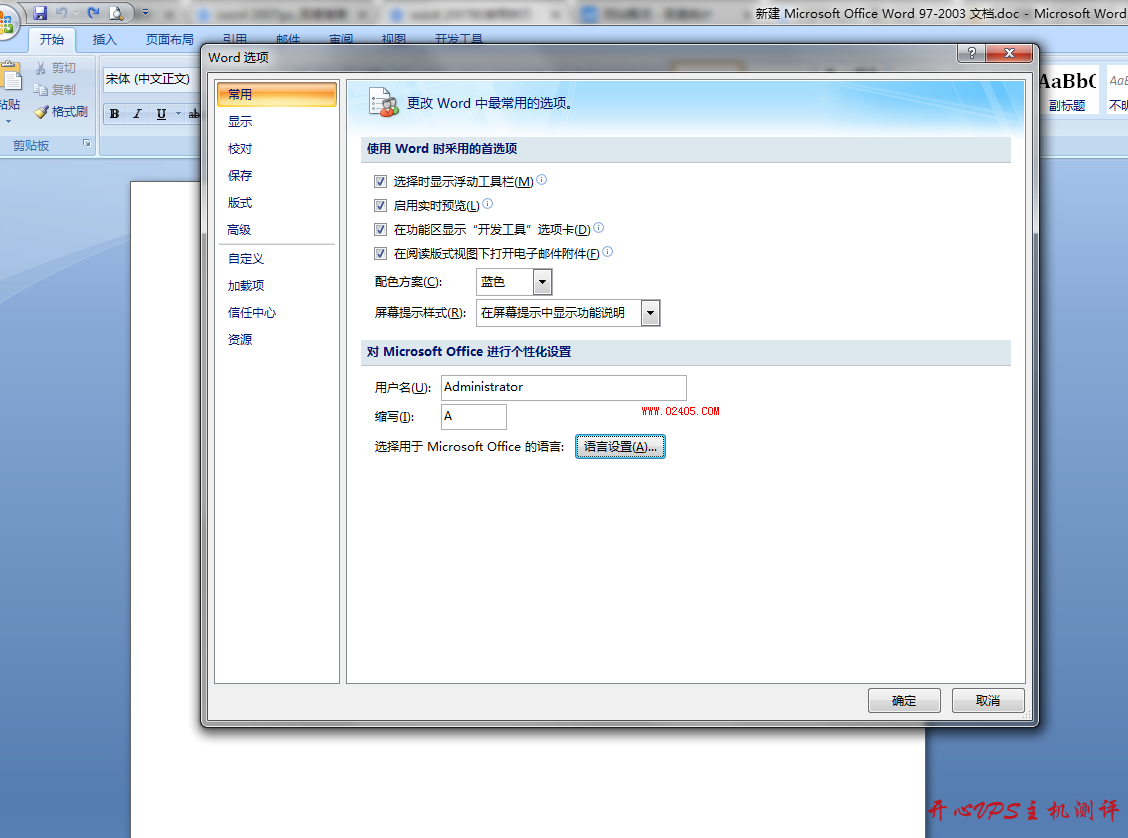The height and width of the screenshot is (838, 1128).
Task: Click the 缩写 initials input field
Action: coord(473,416)
